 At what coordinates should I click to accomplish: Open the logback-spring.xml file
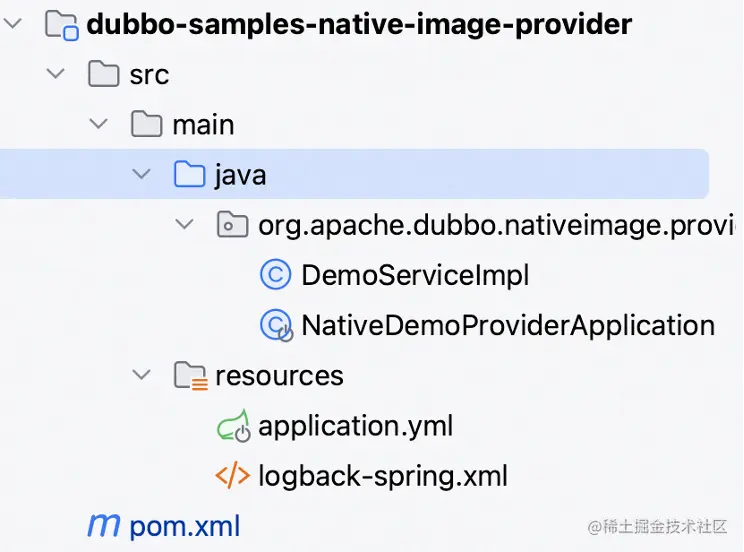pyautogui.click(x=383, y=477)
